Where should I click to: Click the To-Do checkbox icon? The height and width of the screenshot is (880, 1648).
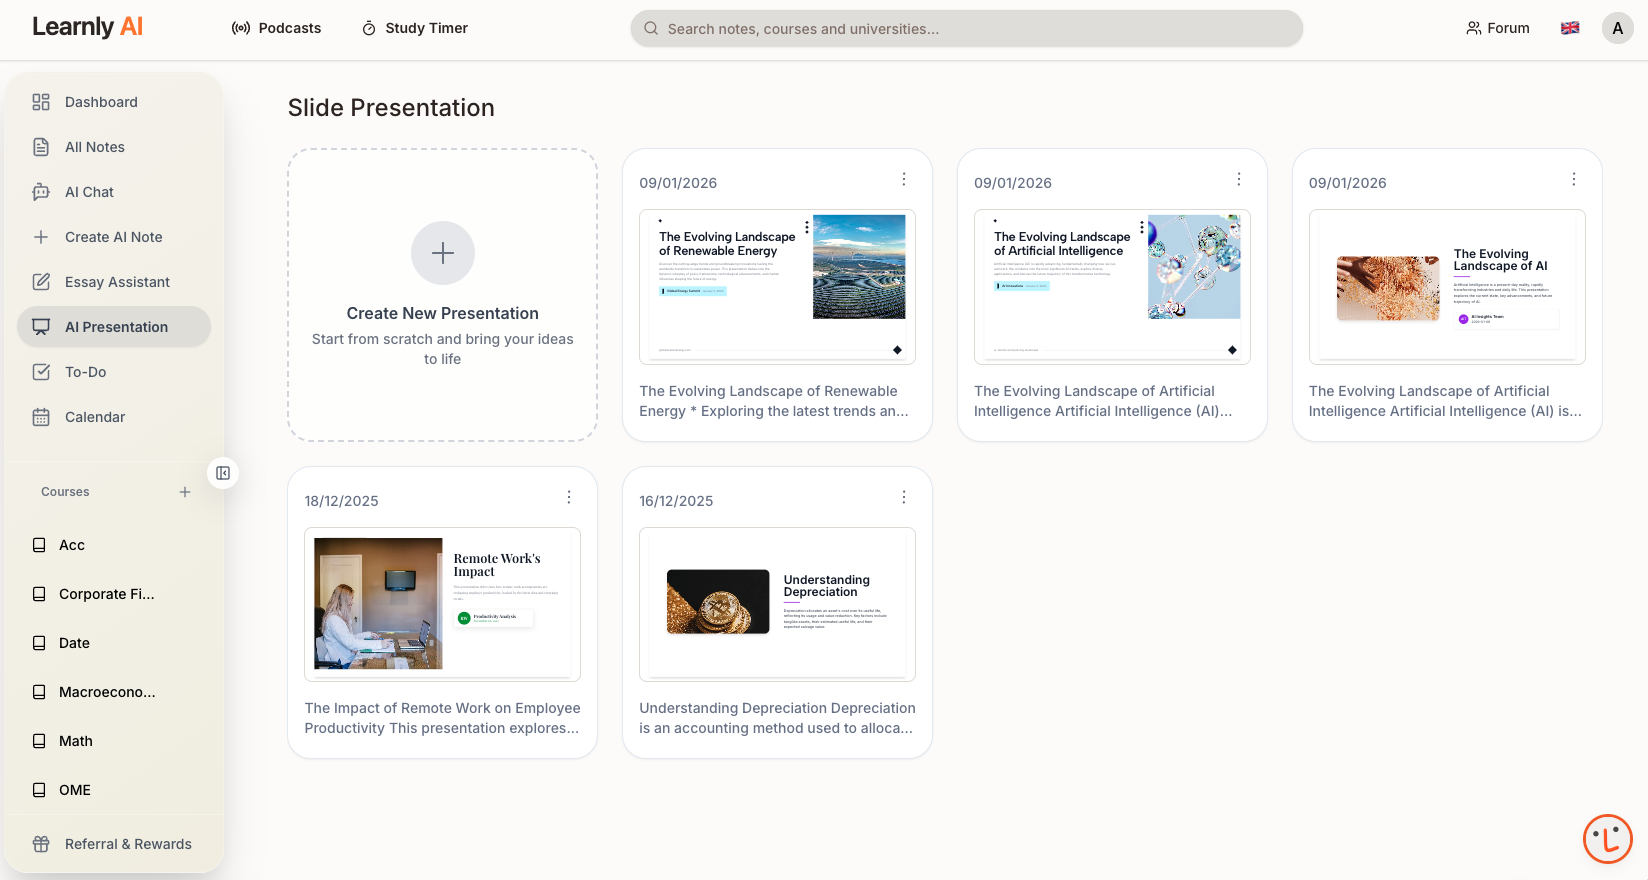[41, 372]
